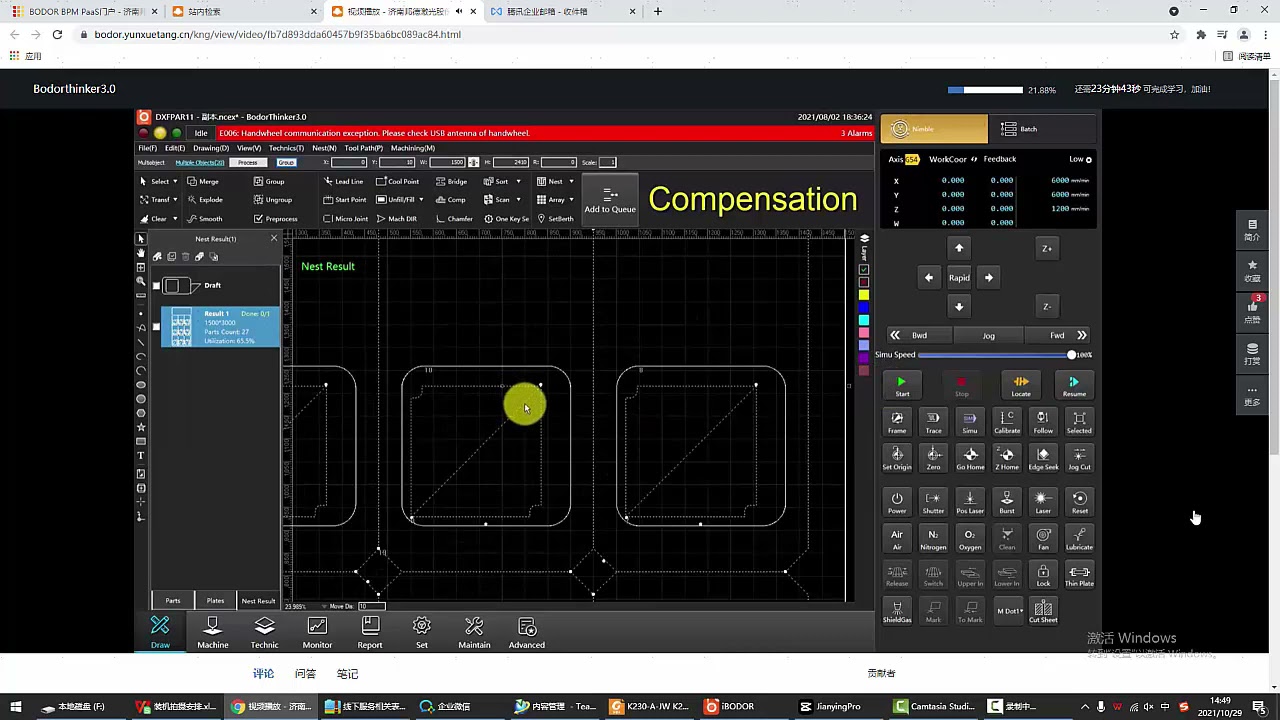This screenshot has width=1280, height=720.
Task: Click the Bridge tool
Action: tap(451, 181)
